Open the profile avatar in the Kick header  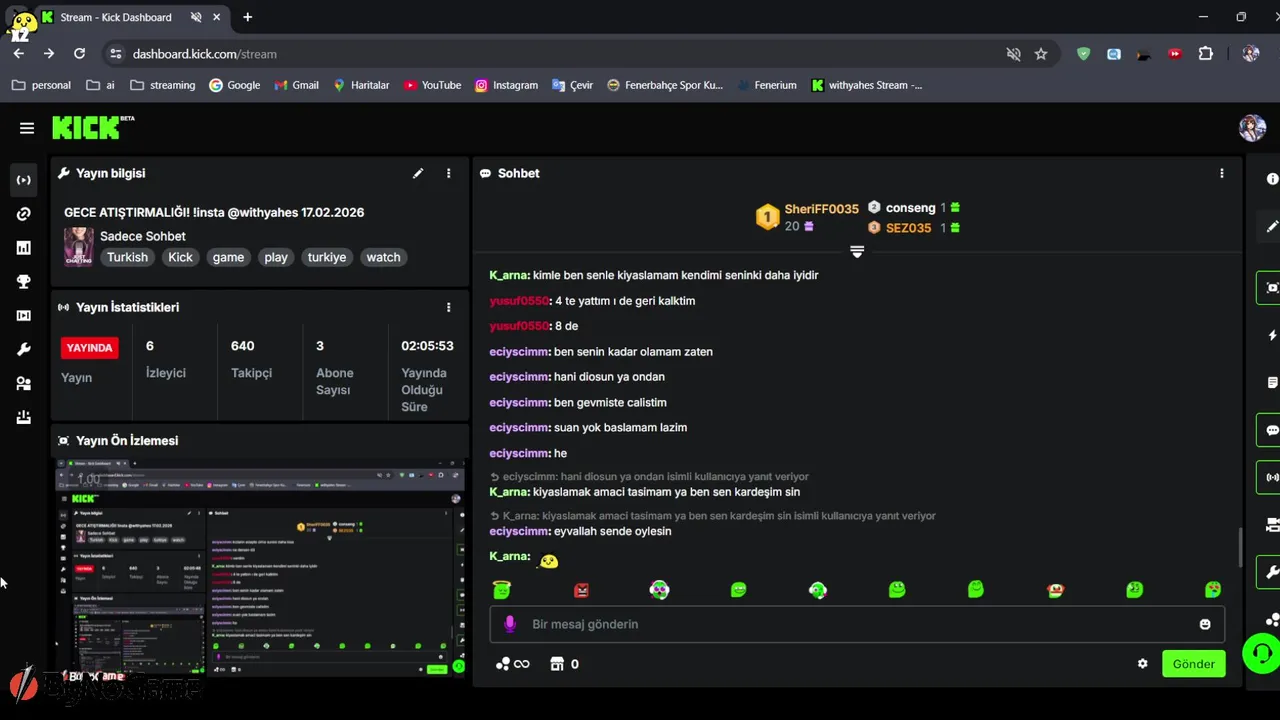tap(1252, 128)
